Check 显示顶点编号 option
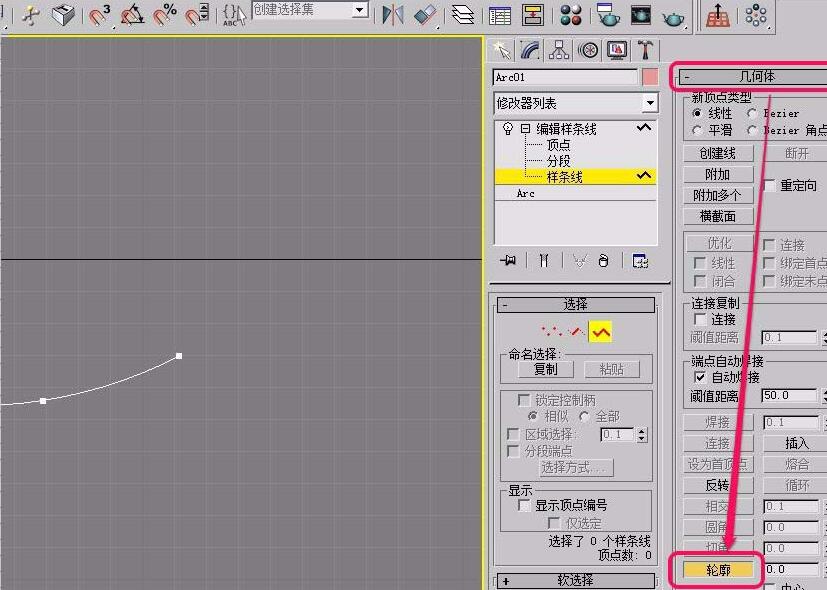 pyautogui.click(x=523, y=505)
